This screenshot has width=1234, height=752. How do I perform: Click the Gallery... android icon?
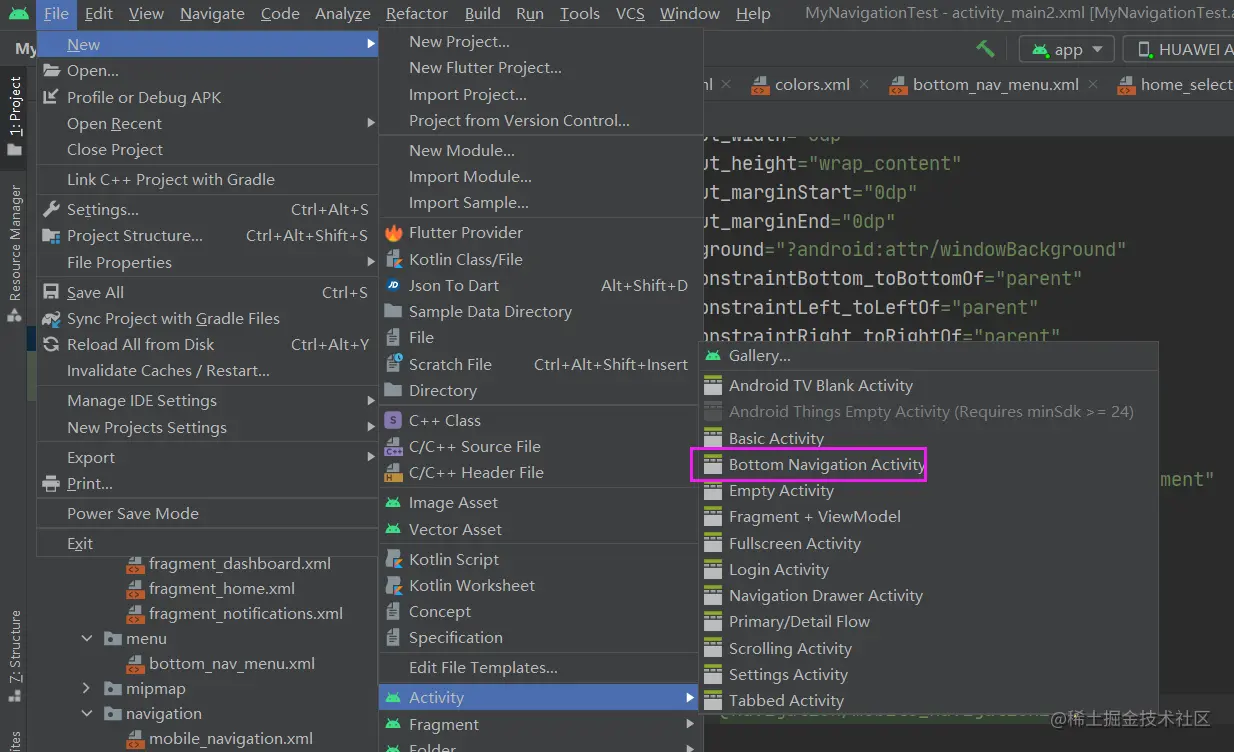coord(713,355)
